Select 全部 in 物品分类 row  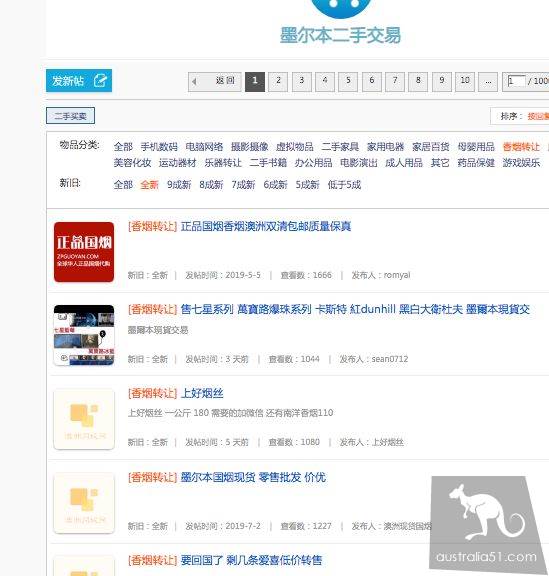[123, 147]
